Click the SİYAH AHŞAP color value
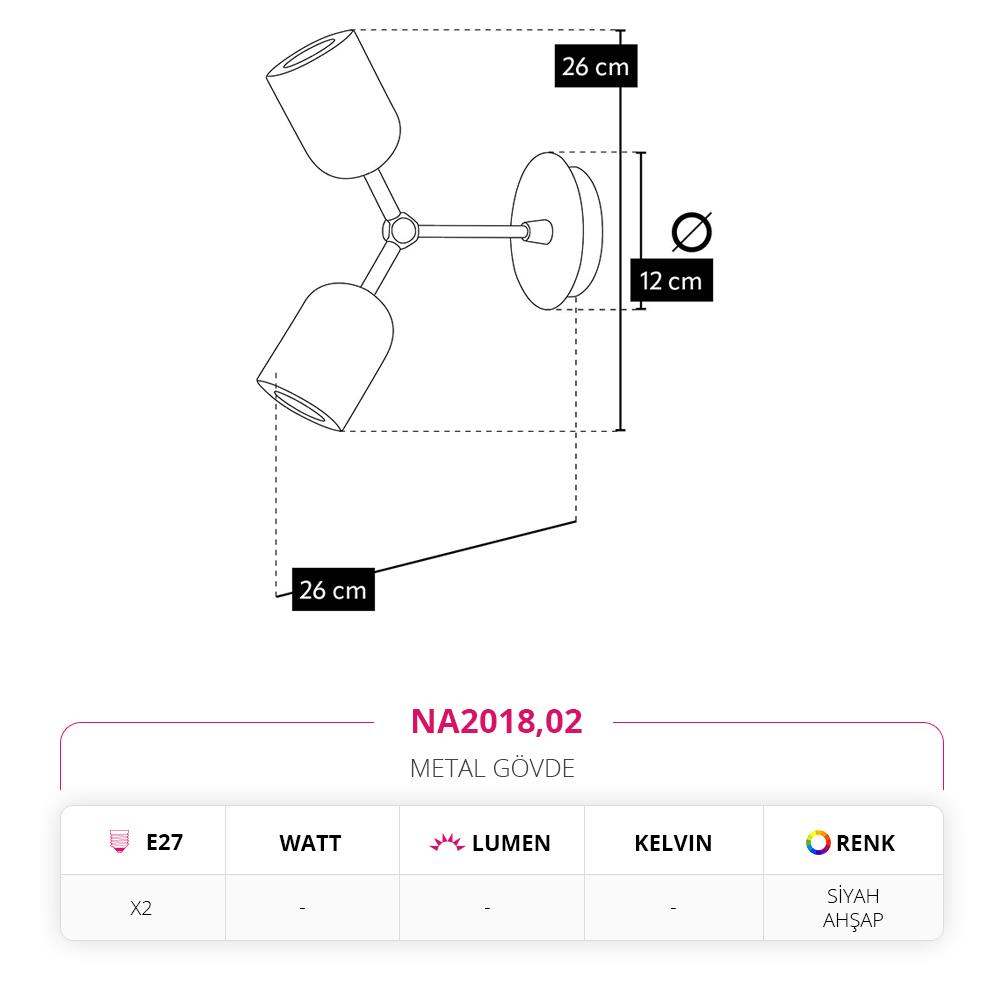This screenshot has width=1000, height=1000. click(853, 908)
